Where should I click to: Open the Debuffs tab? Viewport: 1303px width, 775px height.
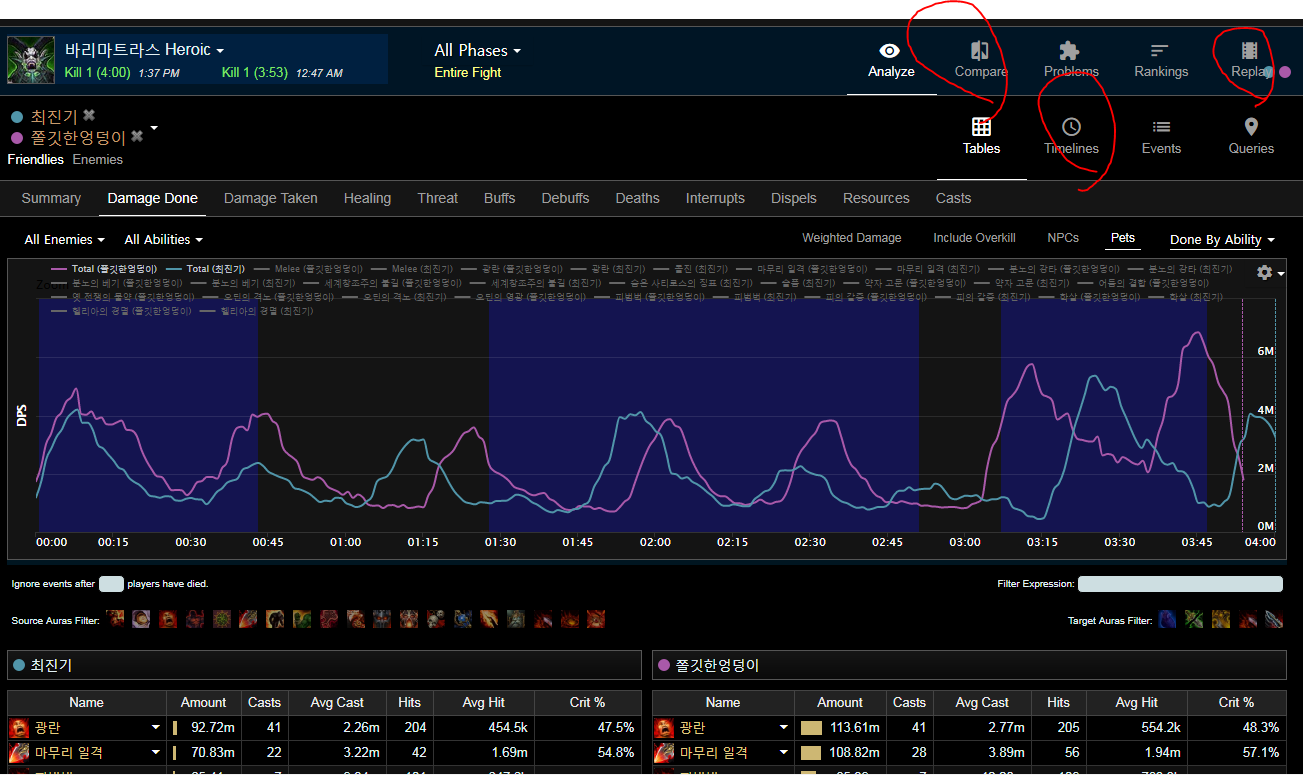pos(565,198)
